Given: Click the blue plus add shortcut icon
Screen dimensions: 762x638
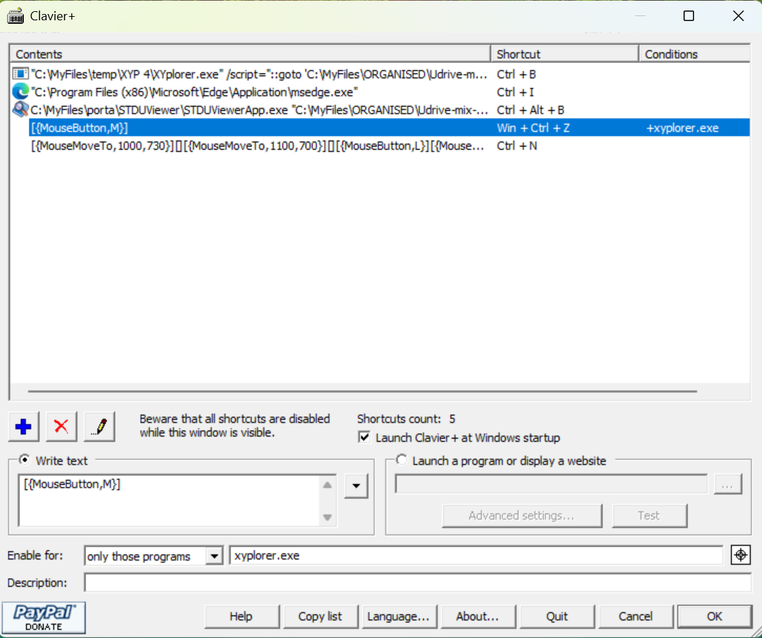Looking at the screenshot, I should coord(24,427).
